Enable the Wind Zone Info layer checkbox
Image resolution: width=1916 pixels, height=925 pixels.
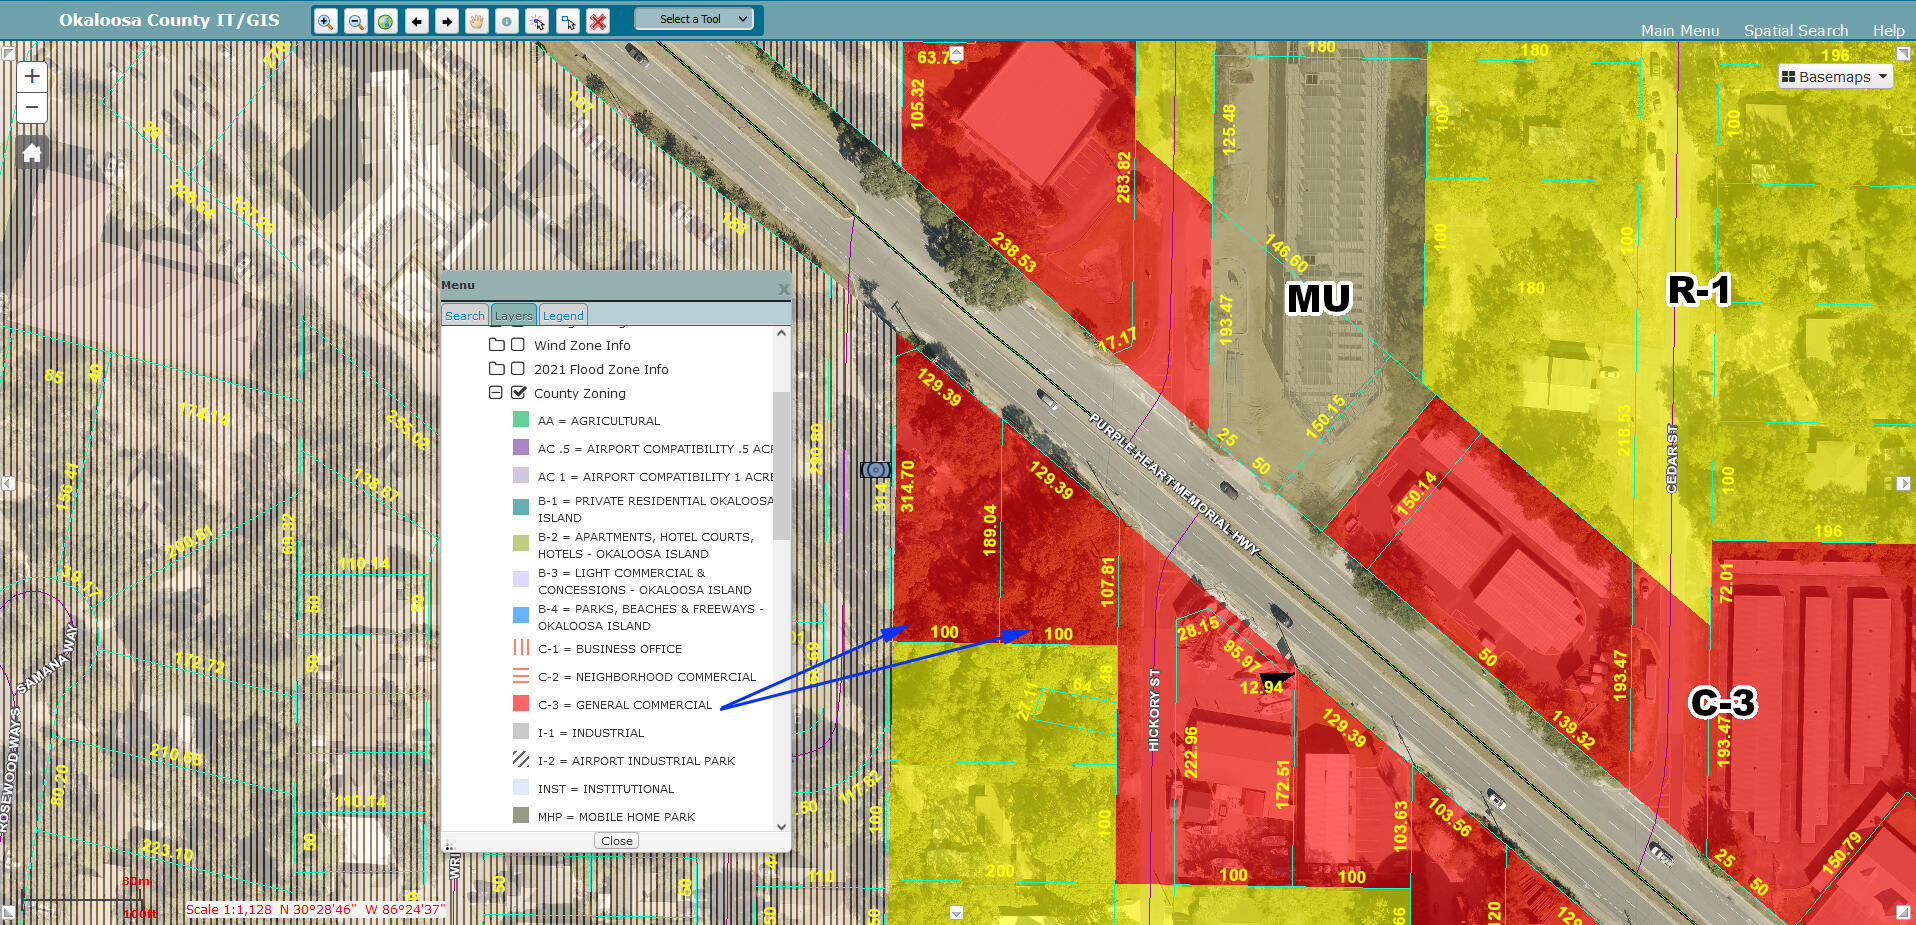pos(518,345)
